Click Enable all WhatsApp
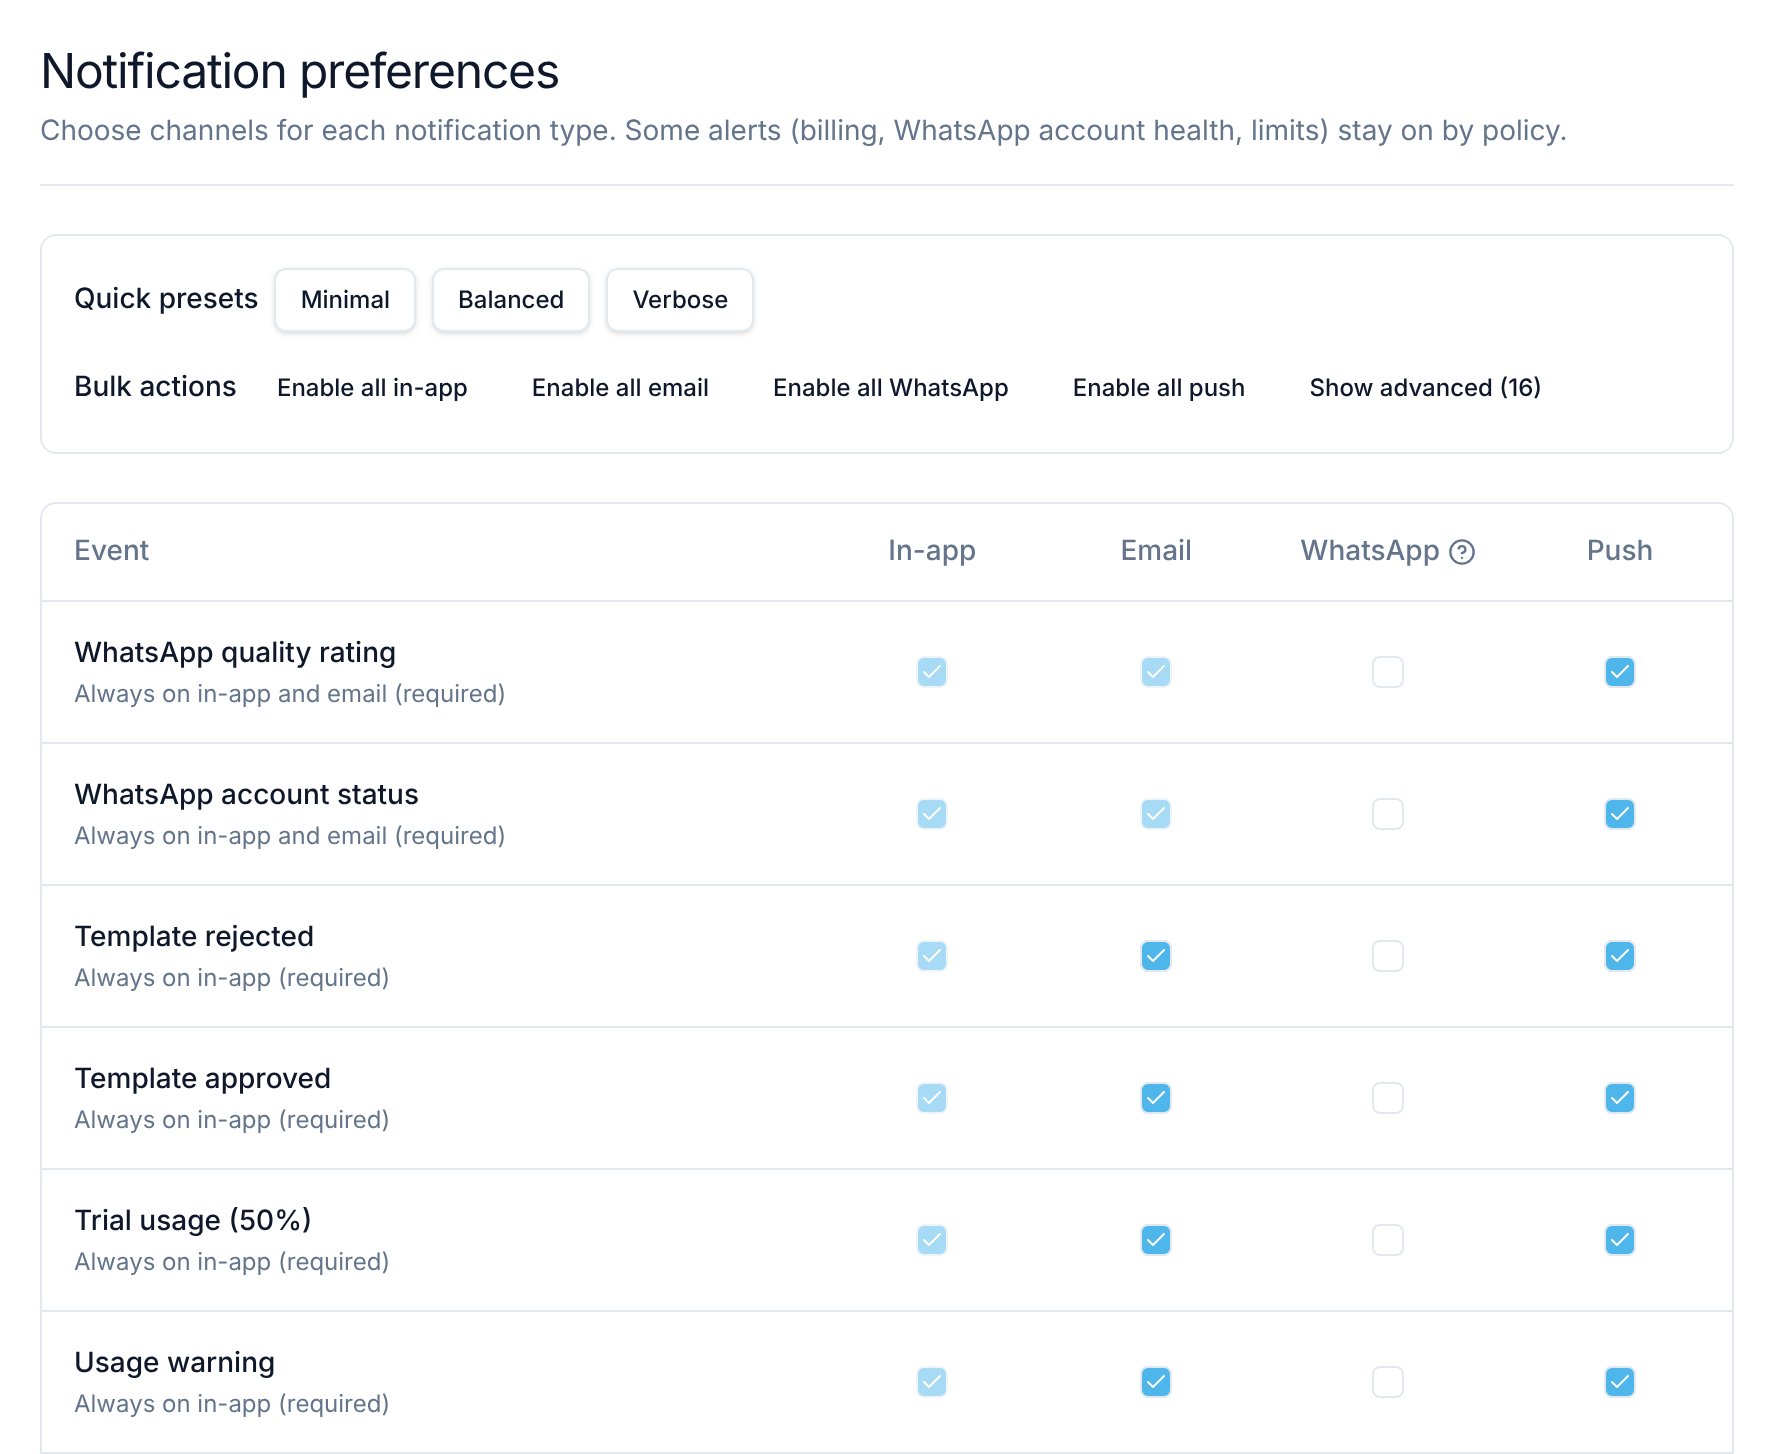This screenshot has width=1774, height=1454. coord(891,388)
